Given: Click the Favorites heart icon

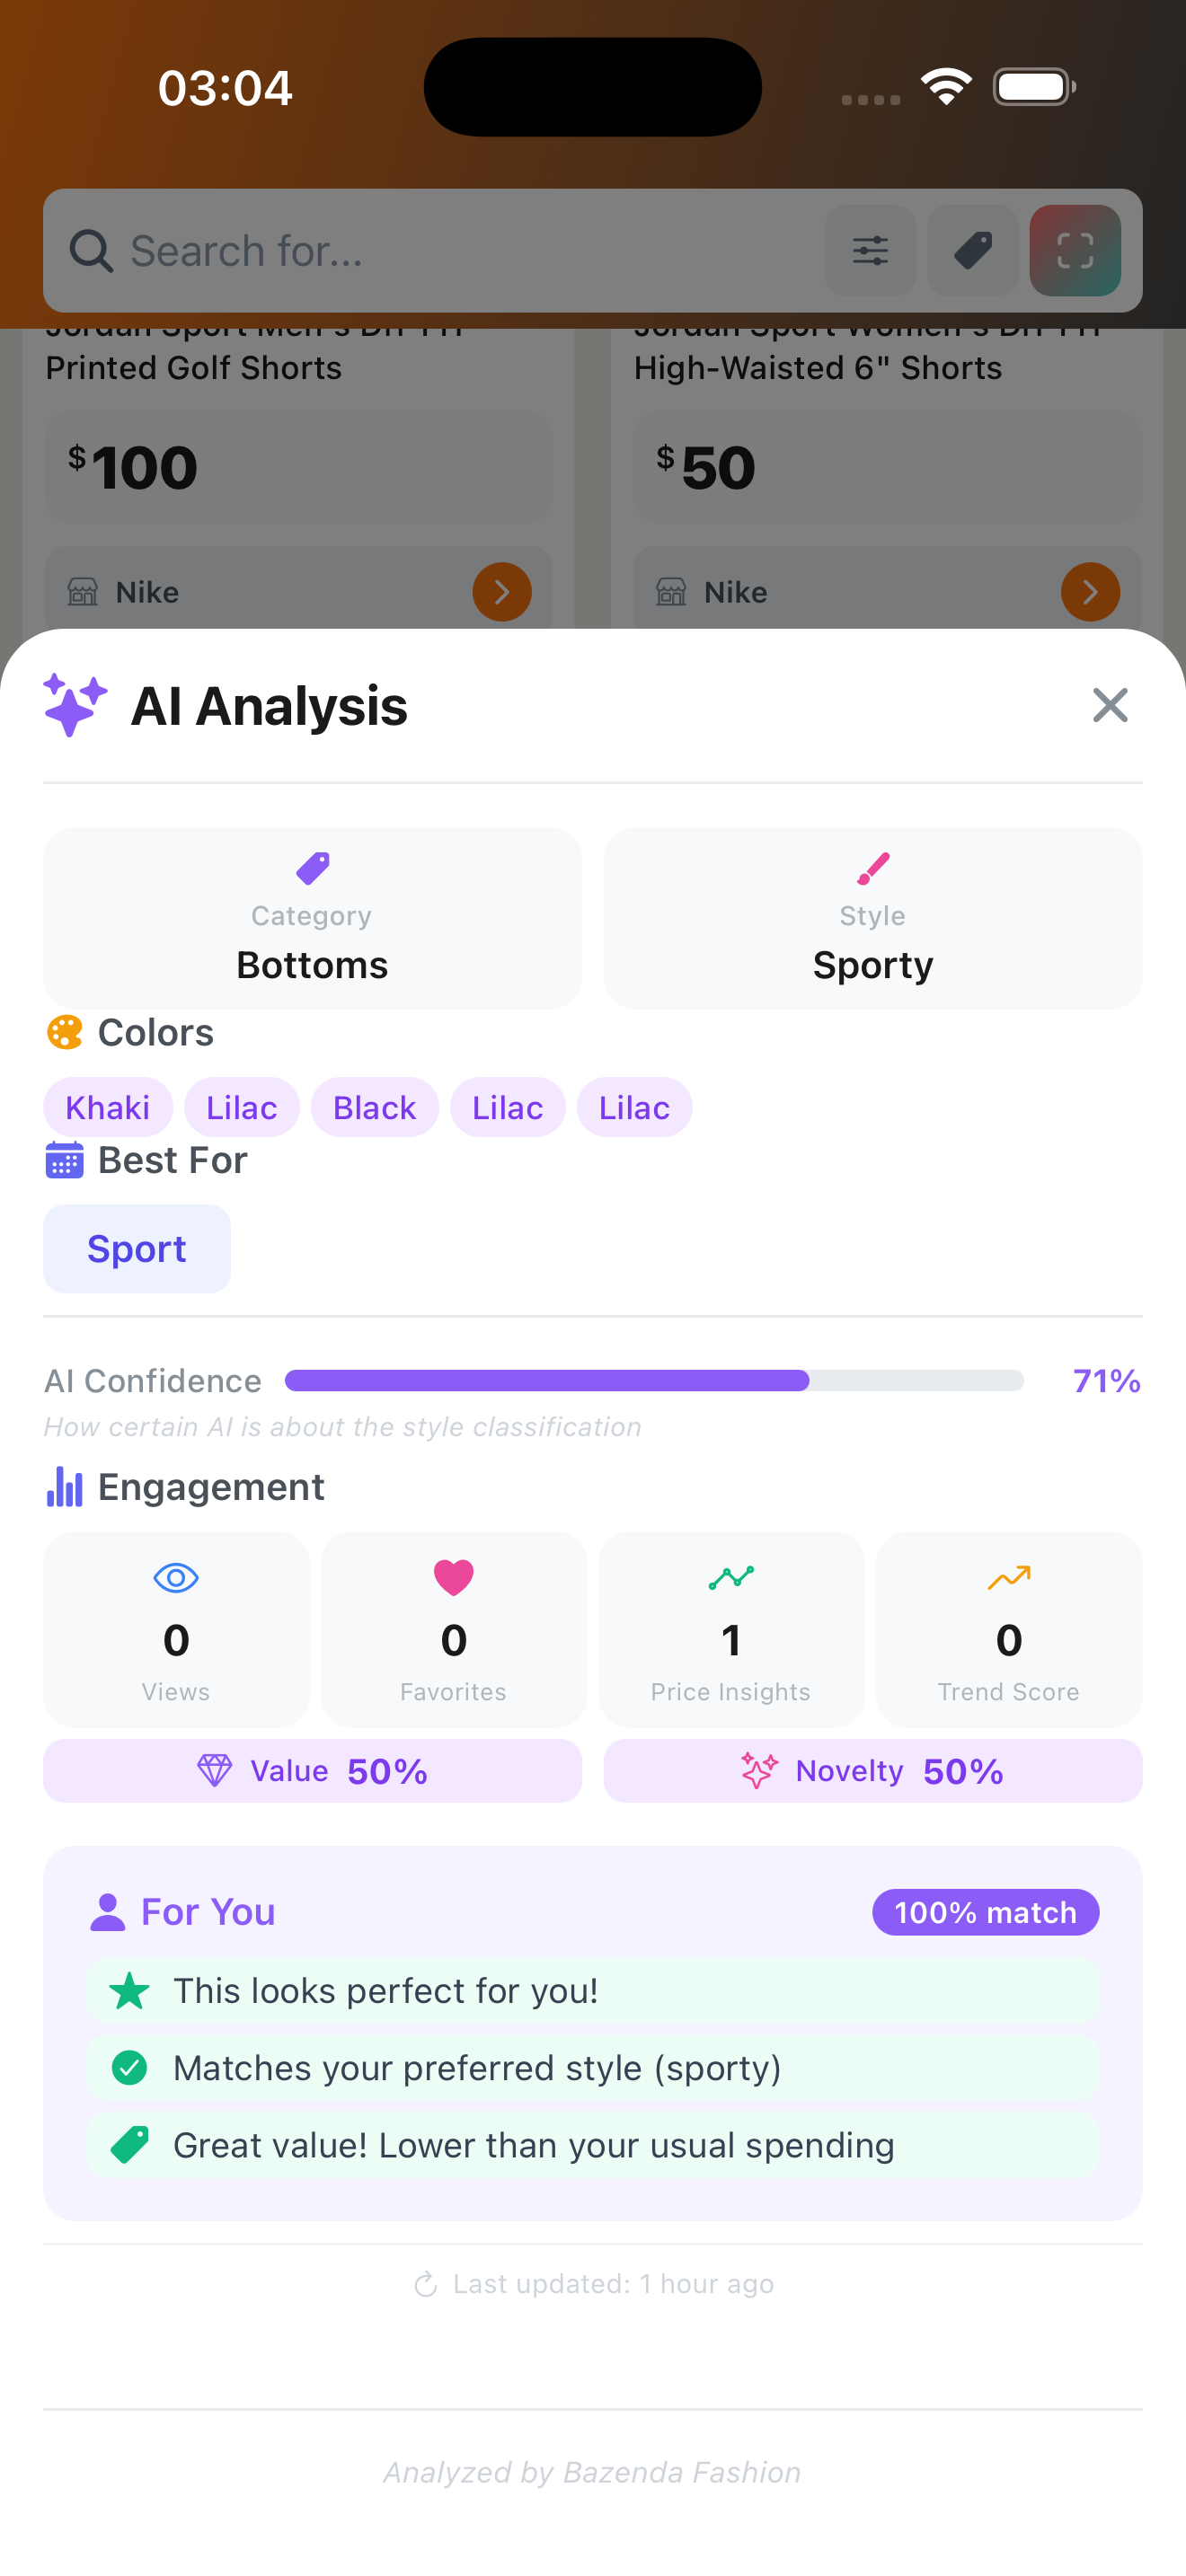Looking at the screenshot, I should tap(453, 1578).
